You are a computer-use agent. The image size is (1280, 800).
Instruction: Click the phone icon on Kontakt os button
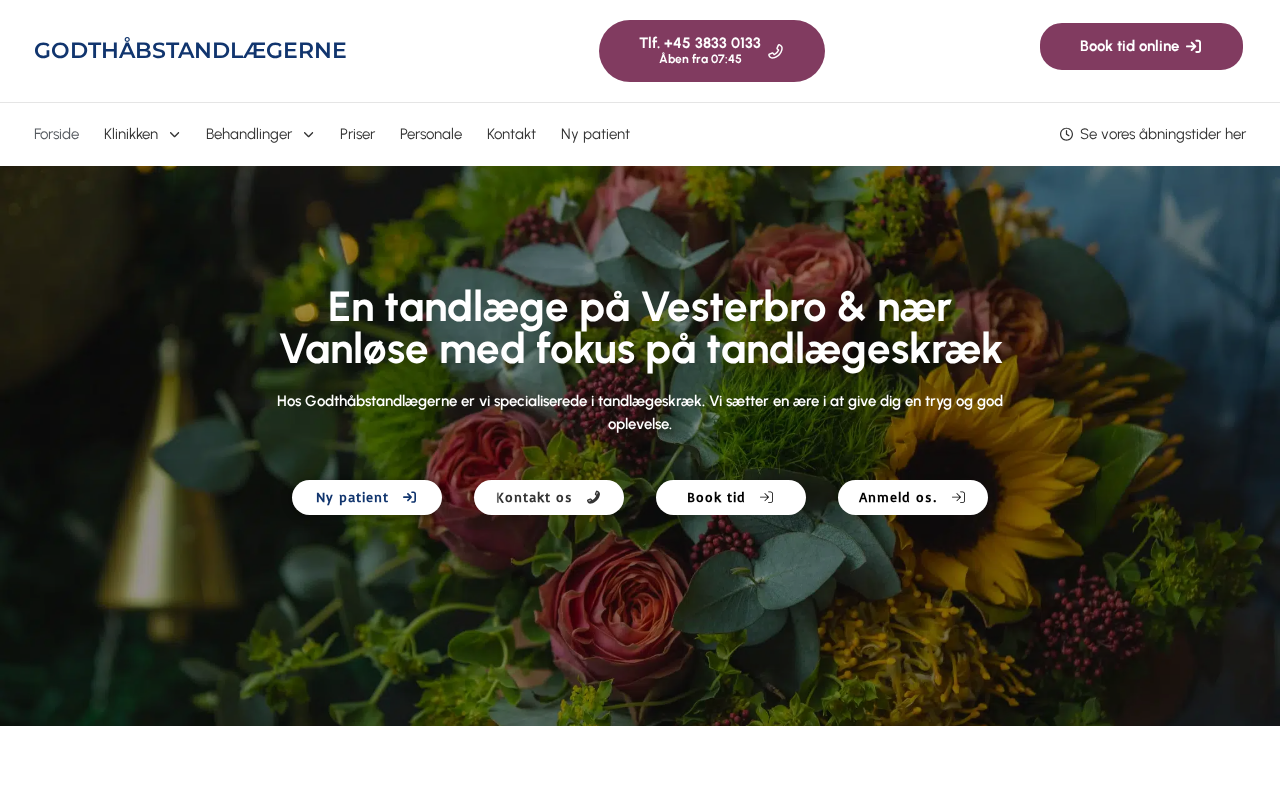coord(593,497)
